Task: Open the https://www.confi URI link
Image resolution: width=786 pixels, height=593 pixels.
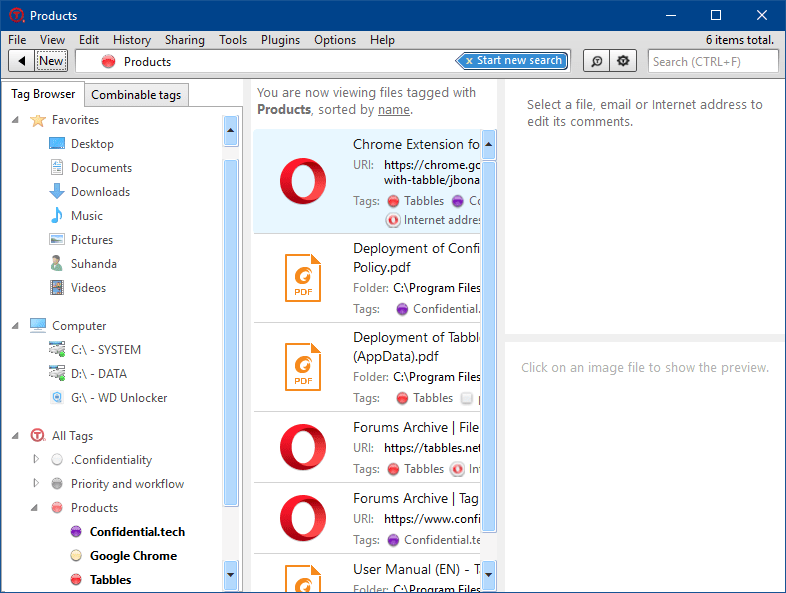Action: tap(432, 519)
